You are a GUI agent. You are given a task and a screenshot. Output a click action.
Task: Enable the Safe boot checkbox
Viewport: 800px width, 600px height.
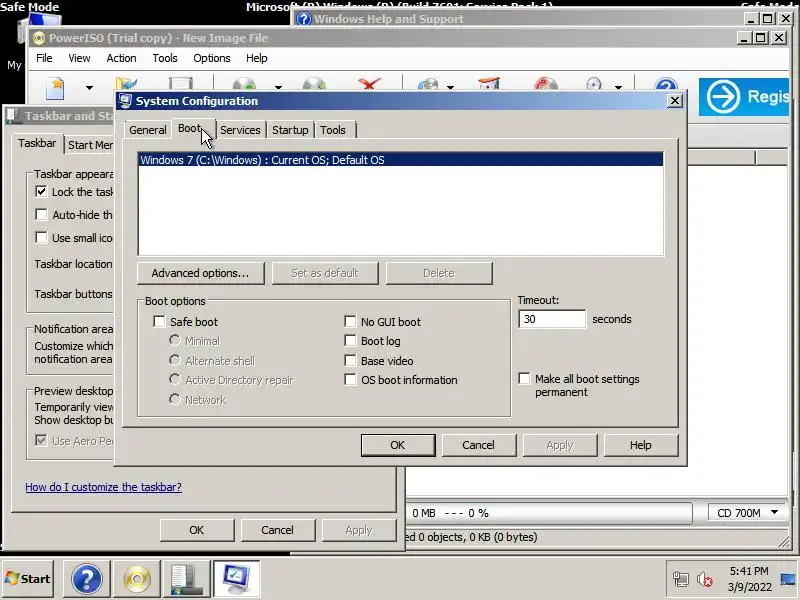click(x=159, y=321)
